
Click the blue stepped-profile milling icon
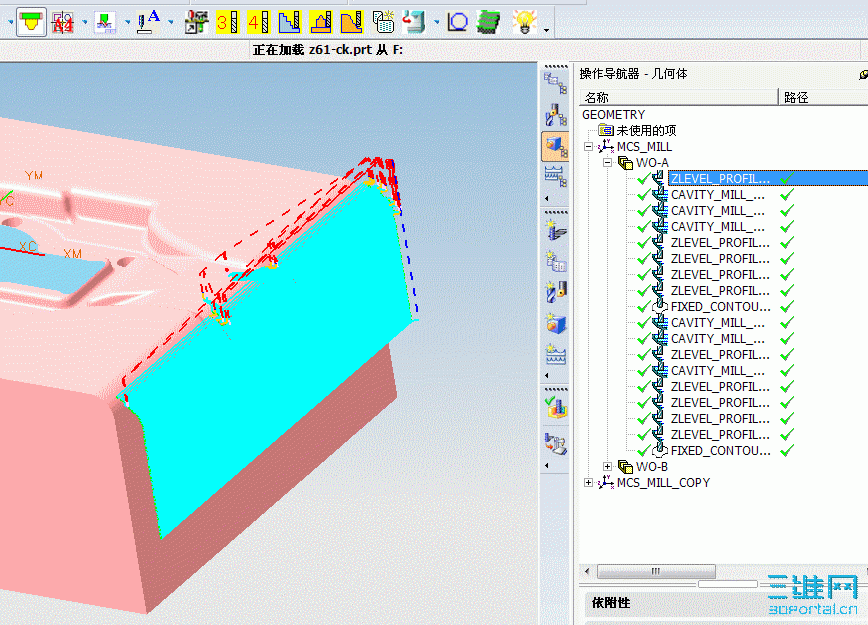point(289,23)
